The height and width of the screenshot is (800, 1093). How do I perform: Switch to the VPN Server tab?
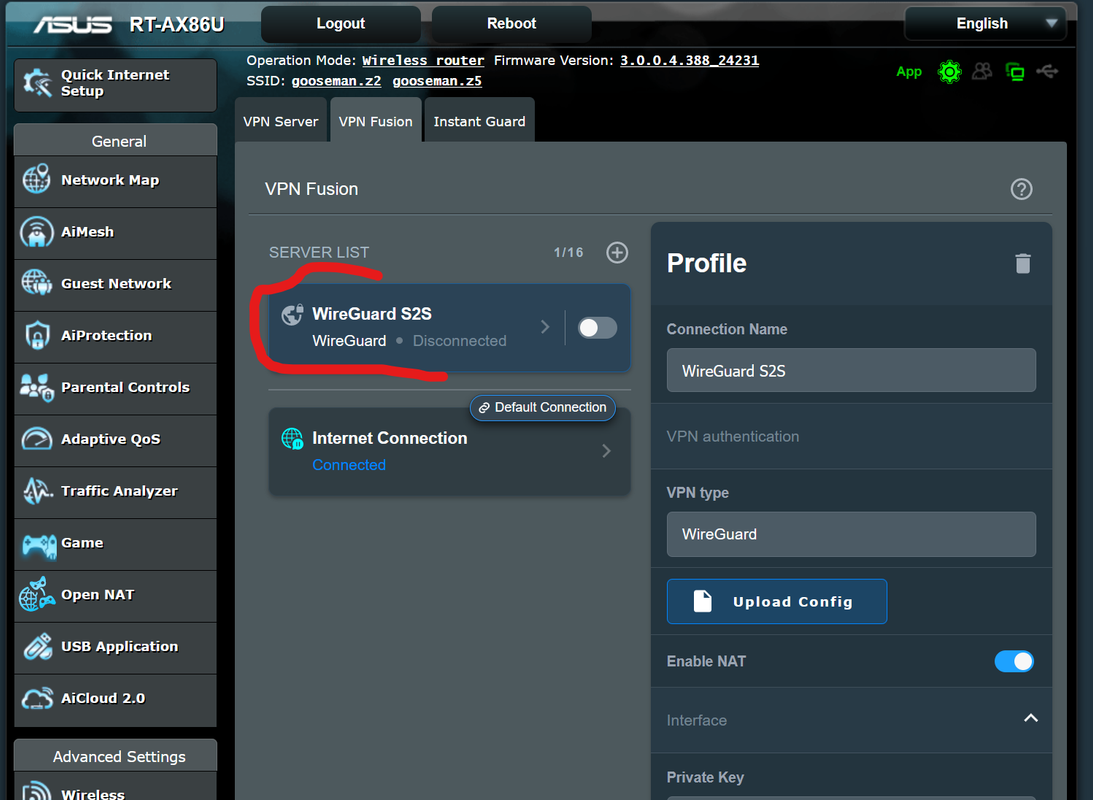coord(280,121)
